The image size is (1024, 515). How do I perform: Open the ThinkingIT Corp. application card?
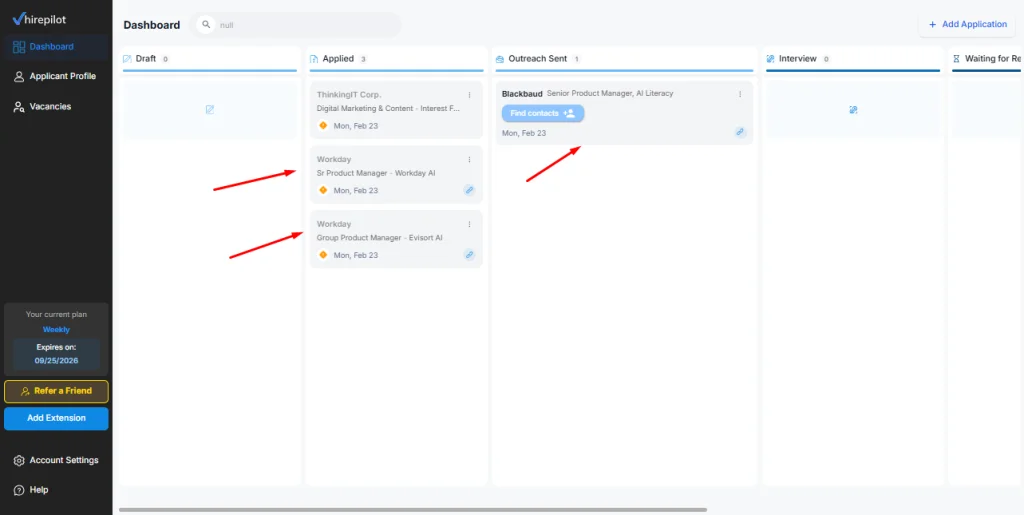(x=396, y=110)
